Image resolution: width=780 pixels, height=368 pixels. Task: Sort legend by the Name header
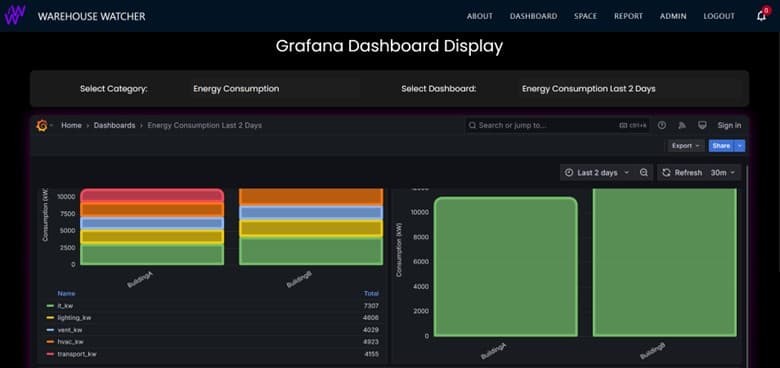(x=66, y=293)
